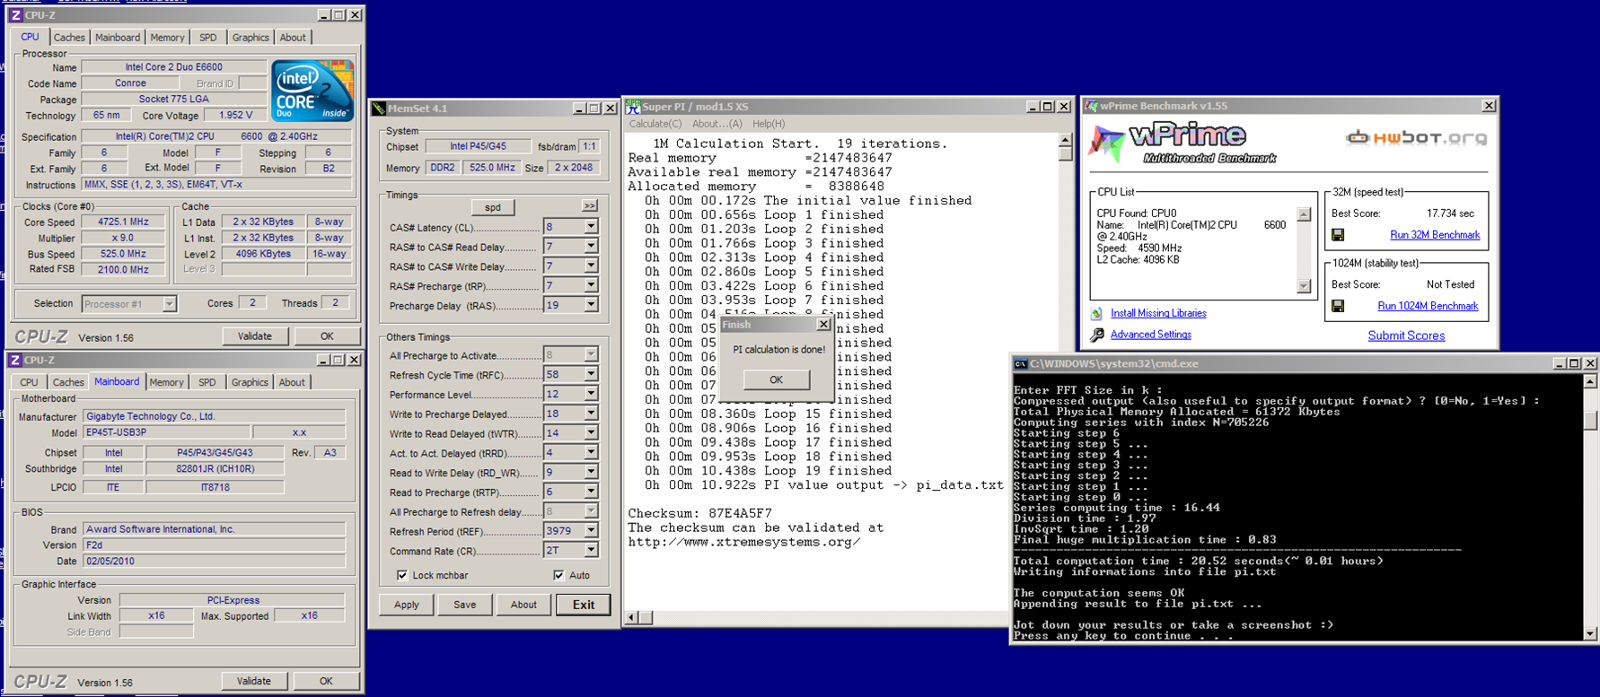Click Exit button in MemSet
The image size is (1600, 697).
coord(584,605)
